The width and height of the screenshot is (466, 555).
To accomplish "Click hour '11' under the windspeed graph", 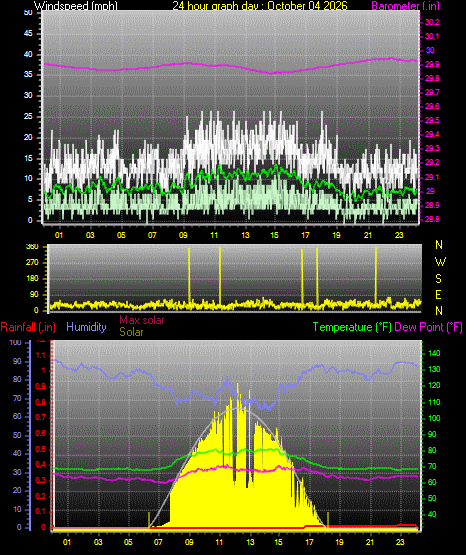I will [x=214, y=235].
